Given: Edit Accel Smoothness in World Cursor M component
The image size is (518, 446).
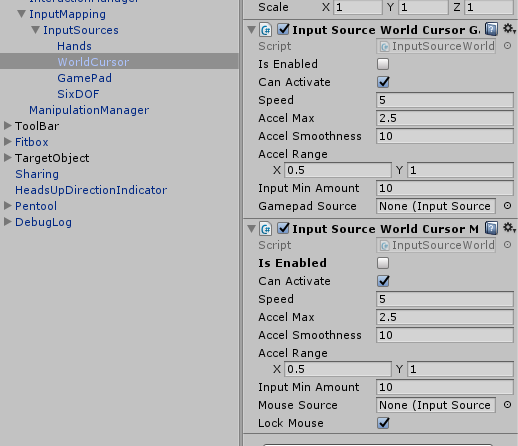Looking at the screenshot, I should (445, 335).
